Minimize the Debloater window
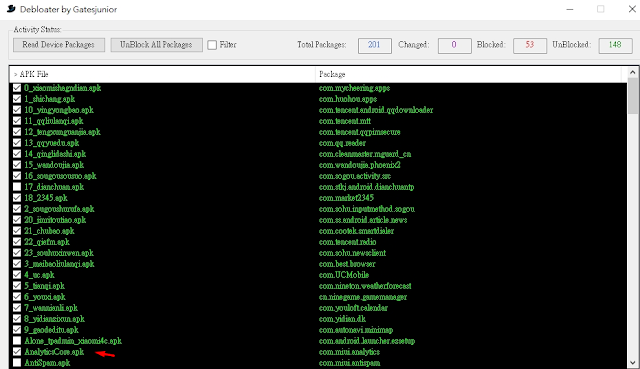The width and height of the screenshot is (640, 369). click(x=570, y=9)
